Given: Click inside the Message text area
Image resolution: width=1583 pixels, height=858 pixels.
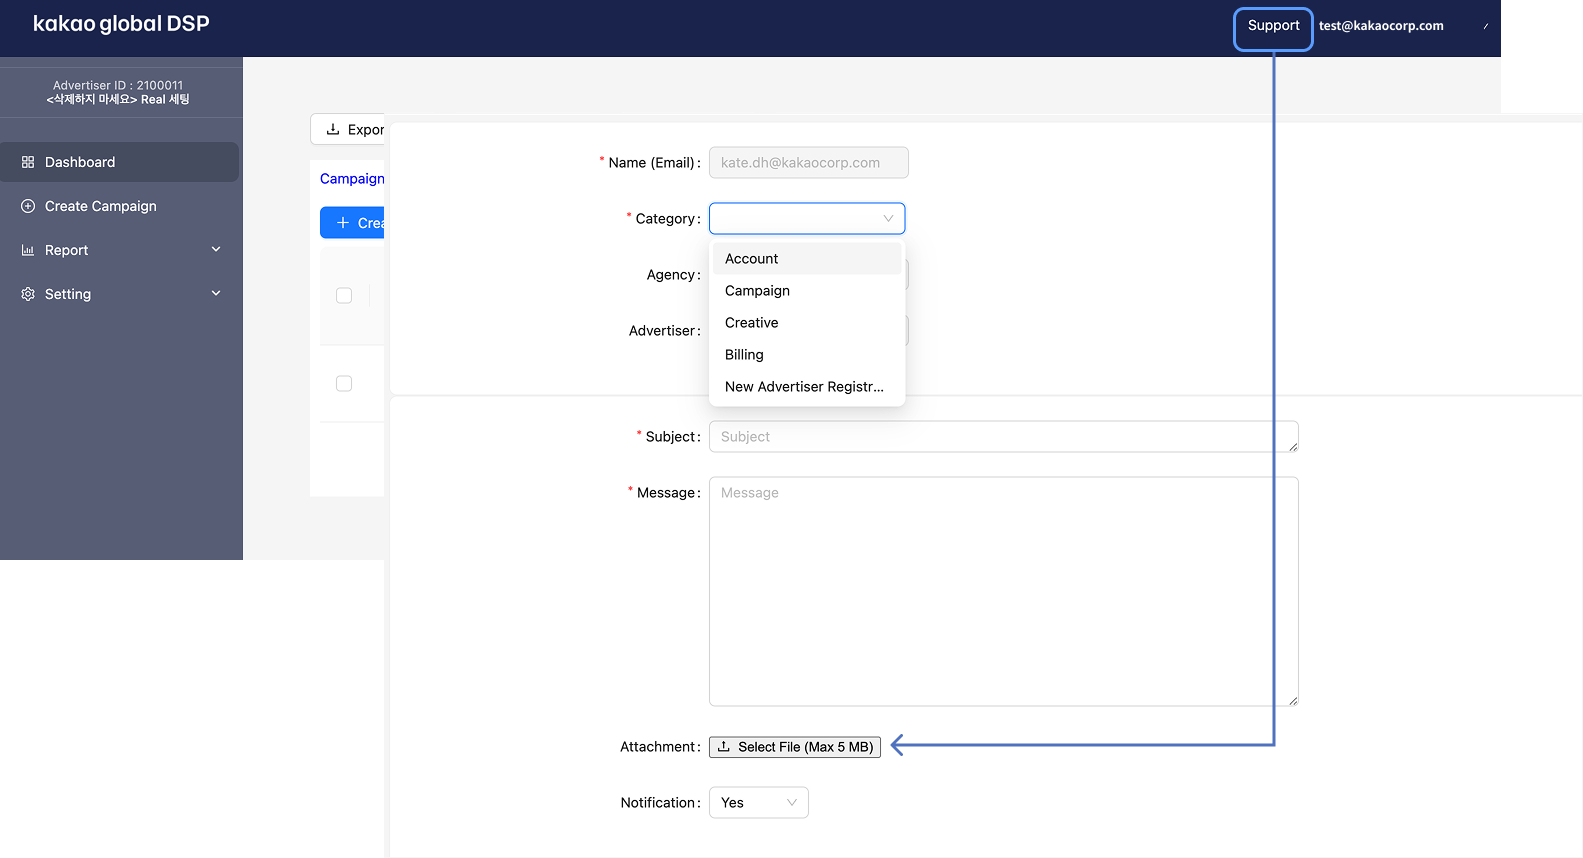Looking at the screenshot, I should (1002, 591).
